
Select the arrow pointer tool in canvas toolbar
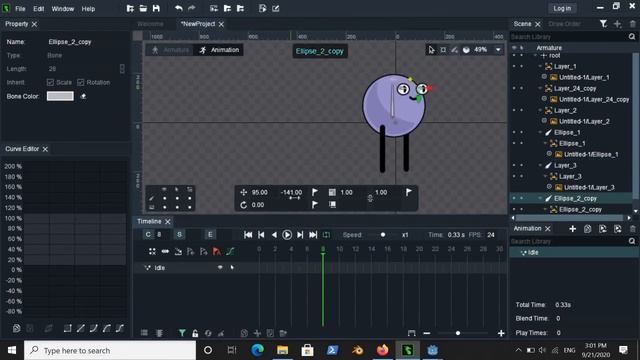click(431, 50)
